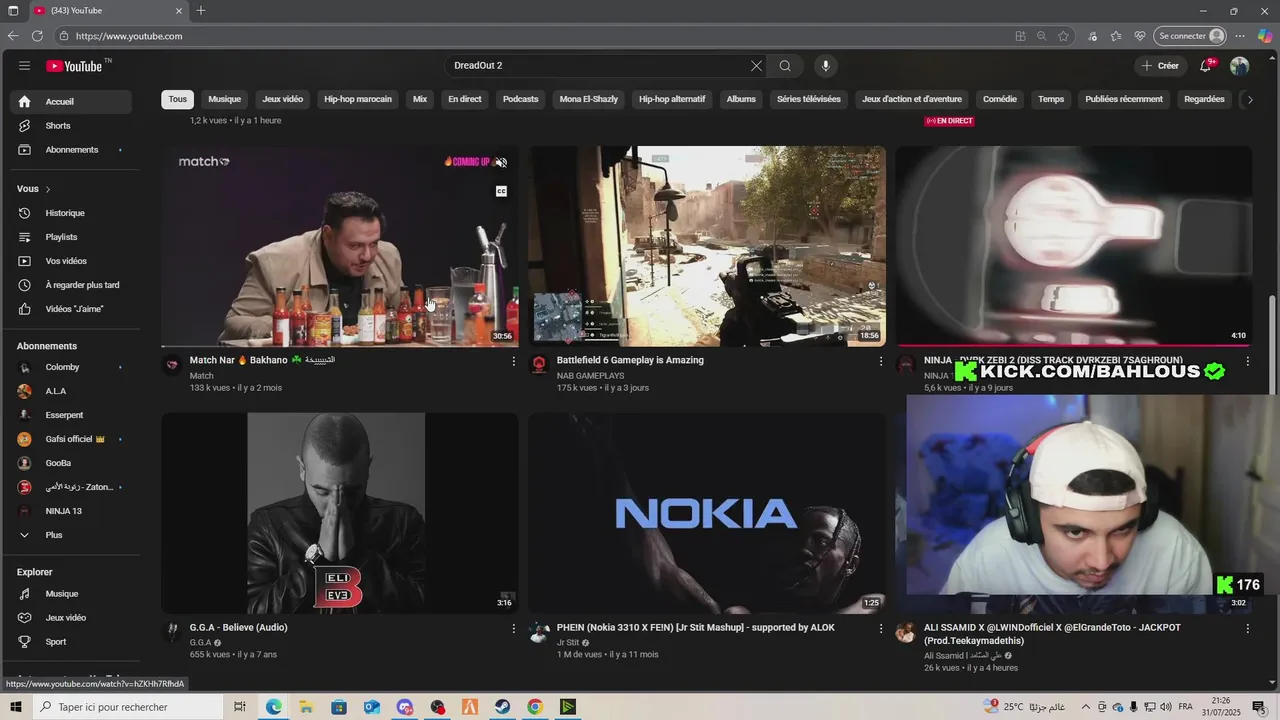Open NINJA 13 channel subscription

[x=70, y=511]
